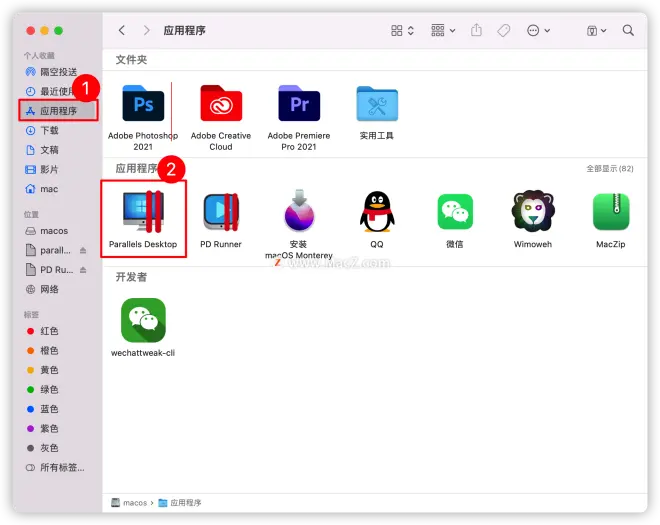Click the search magnifier icon
The width and height of the screenshot is (660, 525).
click(x=628, y=30)
